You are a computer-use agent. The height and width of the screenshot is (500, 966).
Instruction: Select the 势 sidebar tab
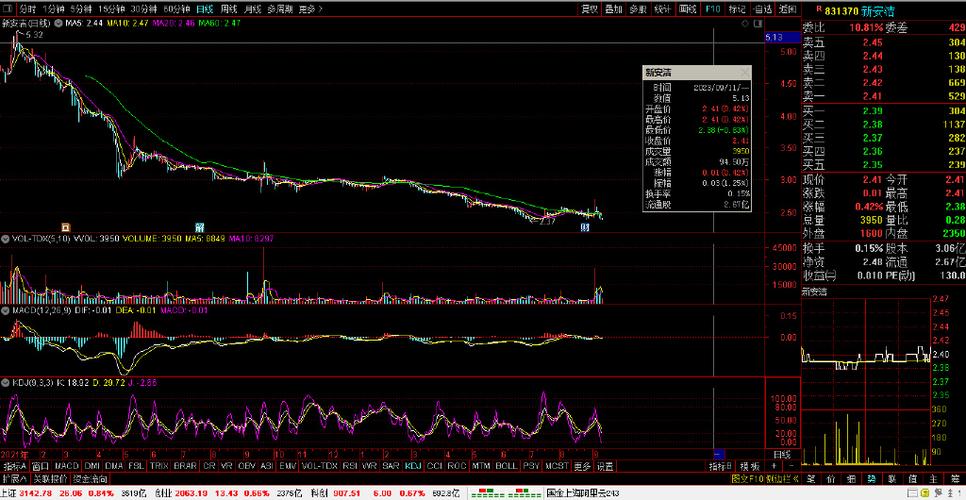click(x=872, y=478)
